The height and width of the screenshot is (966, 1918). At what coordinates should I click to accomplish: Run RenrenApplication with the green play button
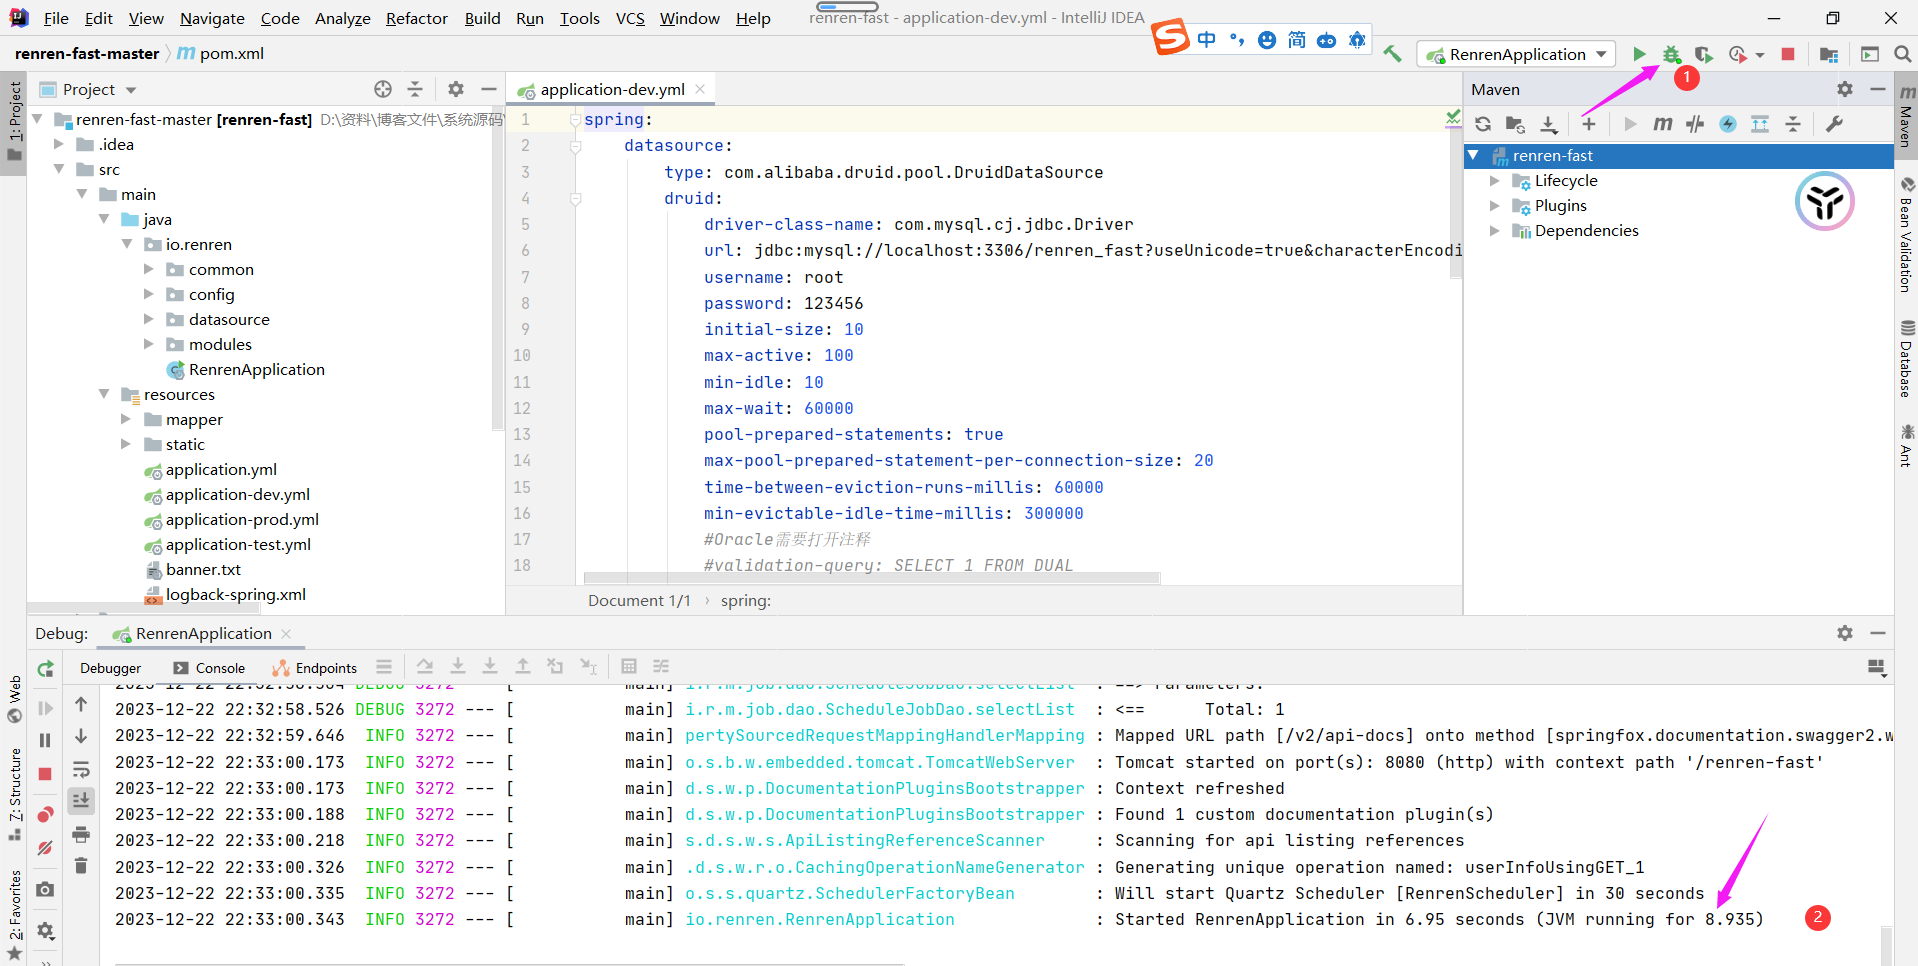1639,54
